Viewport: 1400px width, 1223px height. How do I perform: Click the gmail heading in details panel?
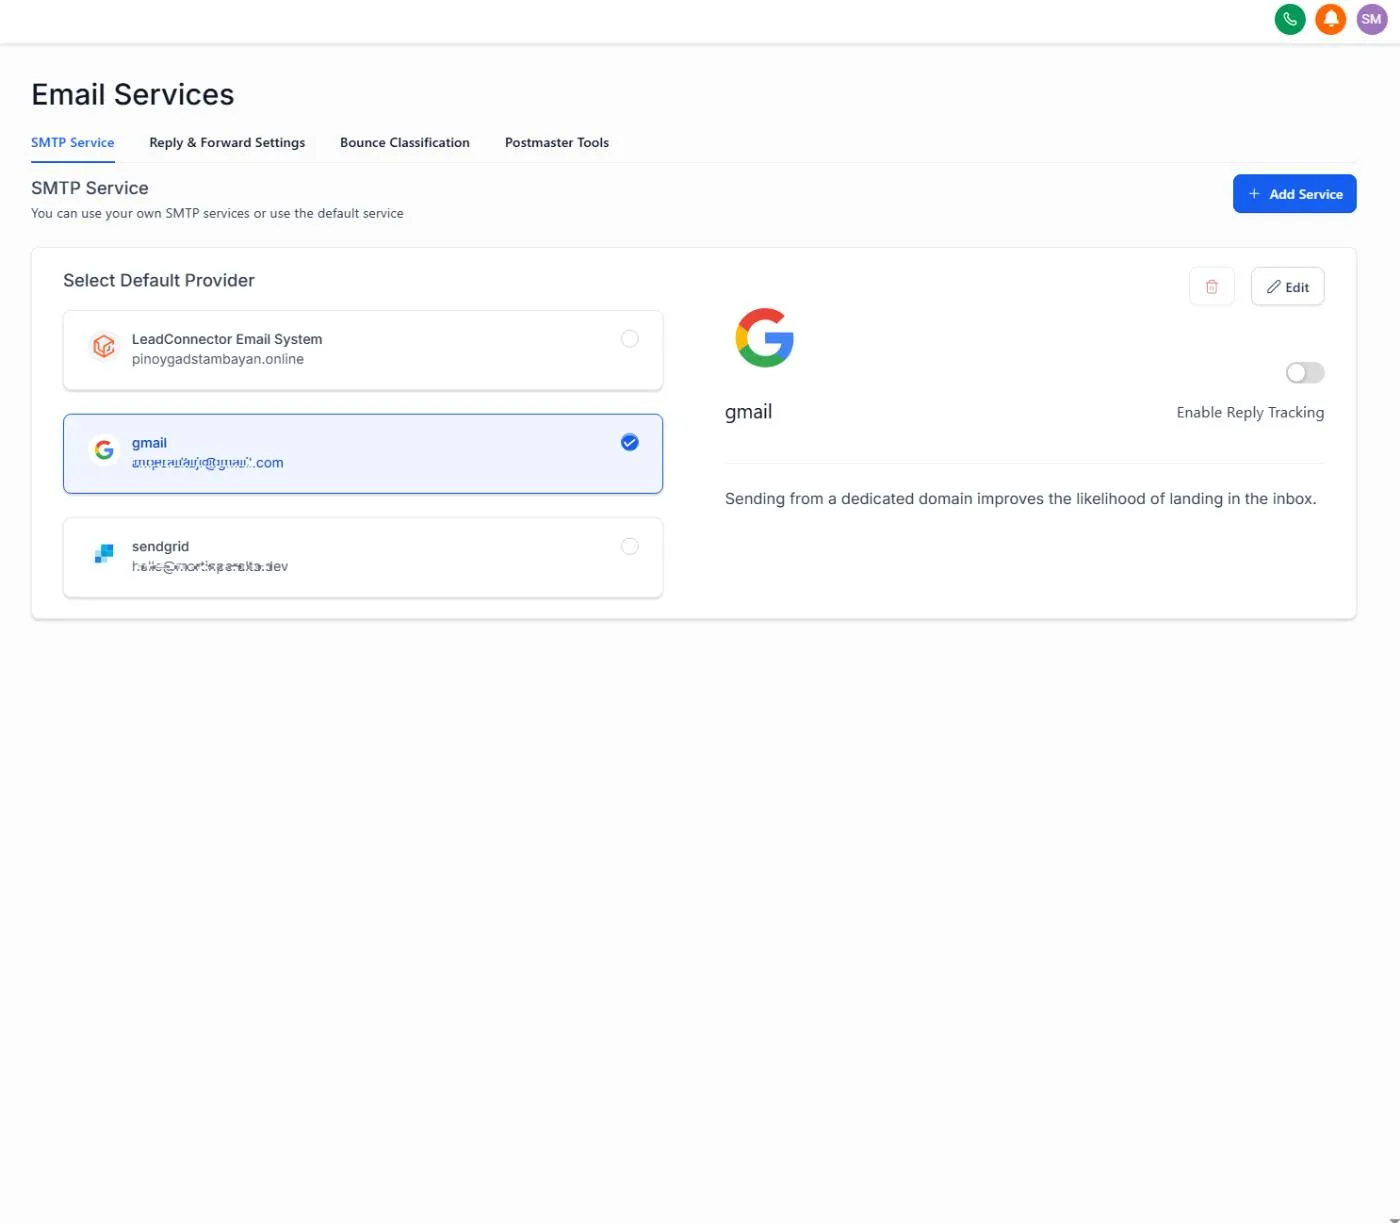[x=749, y=412]
